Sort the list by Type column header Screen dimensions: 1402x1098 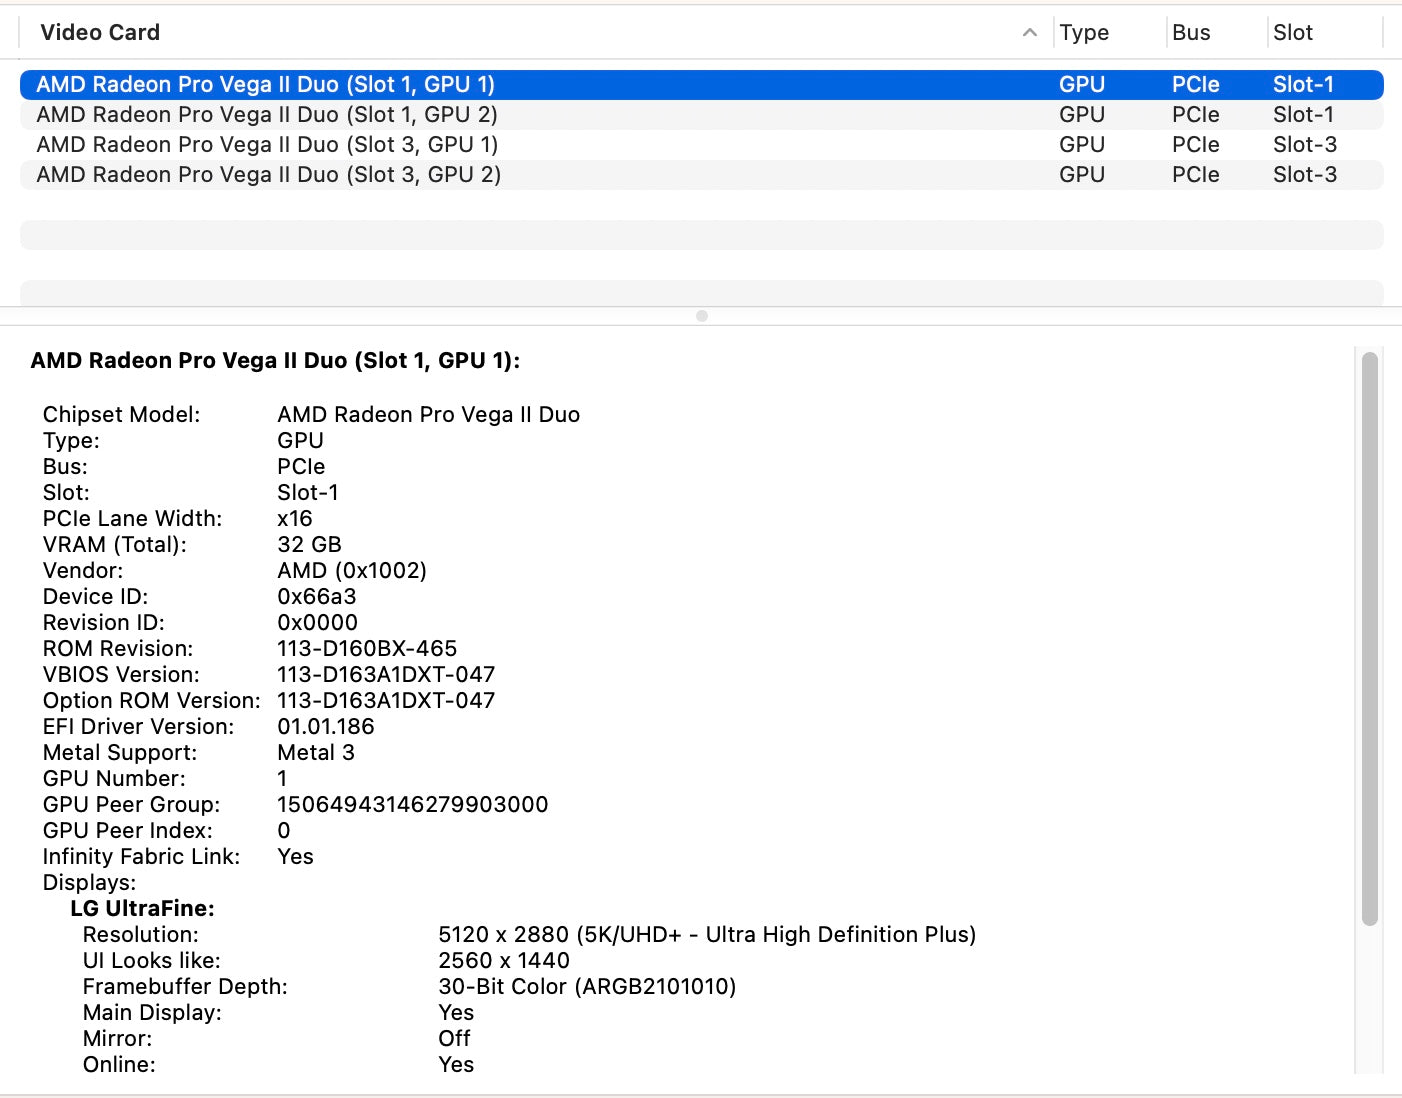pos(1084,33)
